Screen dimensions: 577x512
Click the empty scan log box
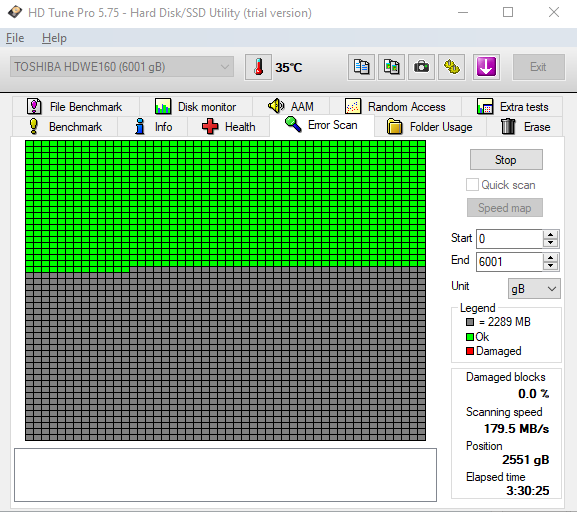(225, 475)
